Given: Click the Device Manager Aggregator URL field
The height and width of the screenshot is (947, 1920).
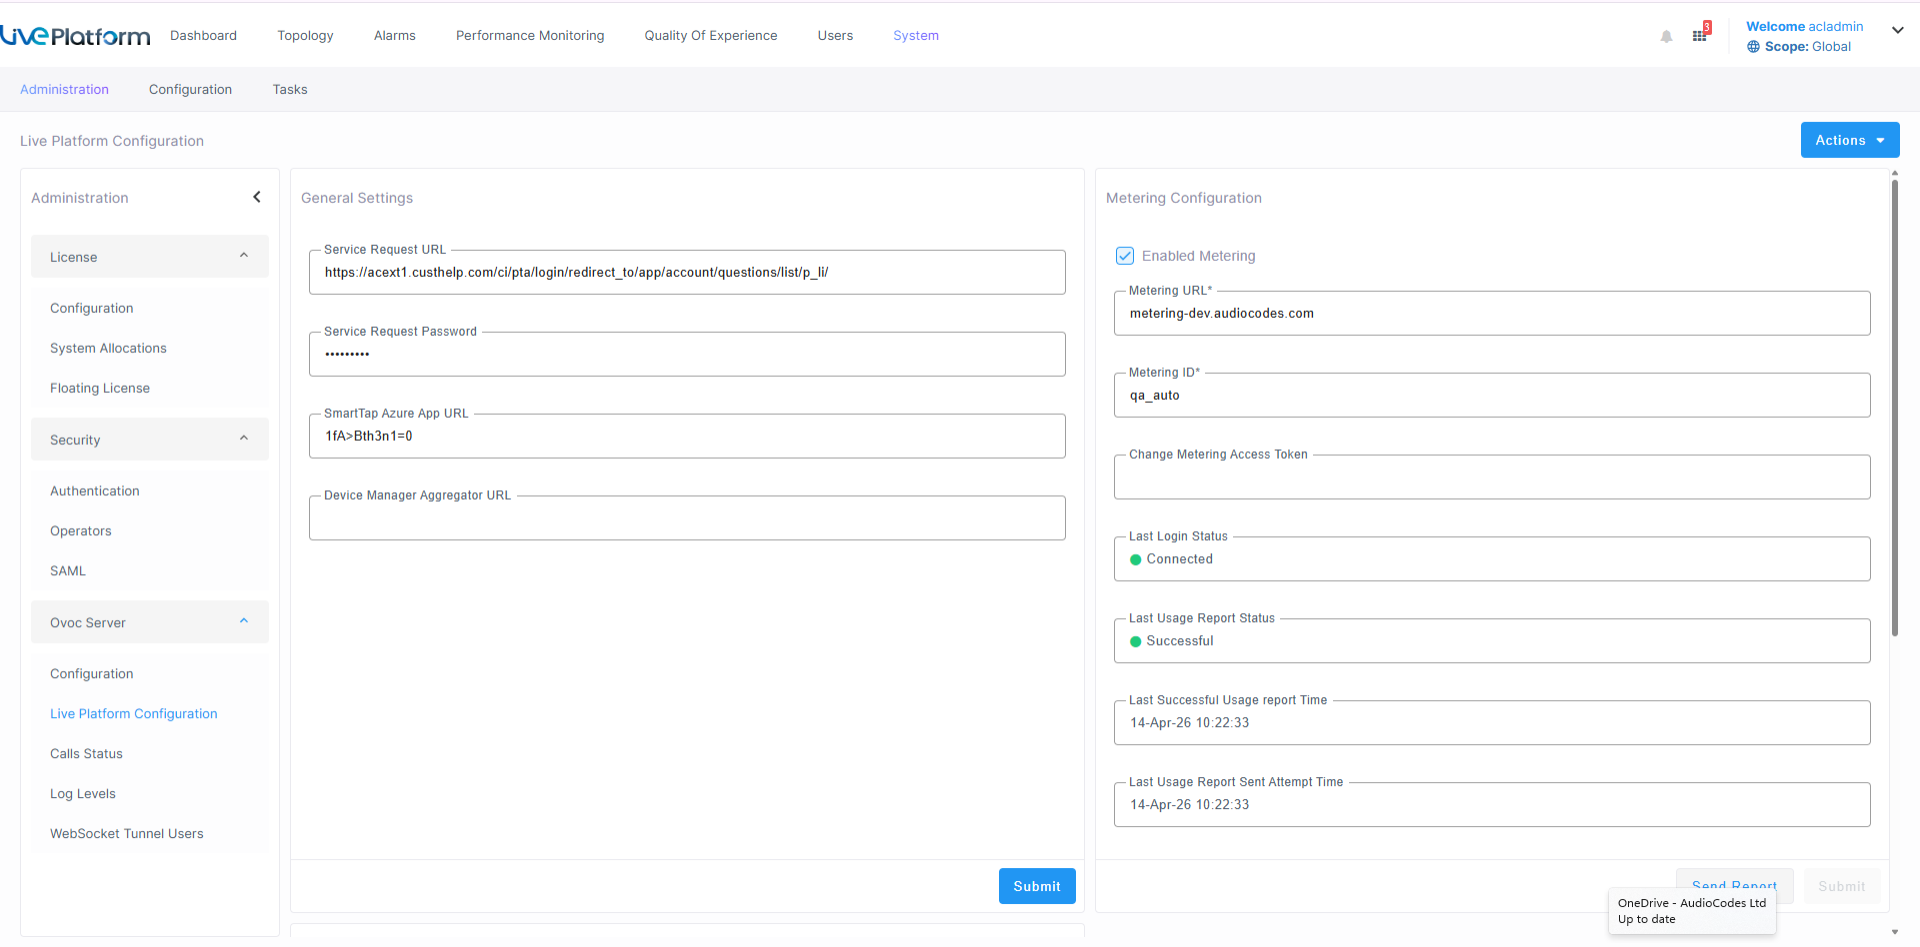Looking at the screenshot, I should pyautogui.click(x=687, y=519).
